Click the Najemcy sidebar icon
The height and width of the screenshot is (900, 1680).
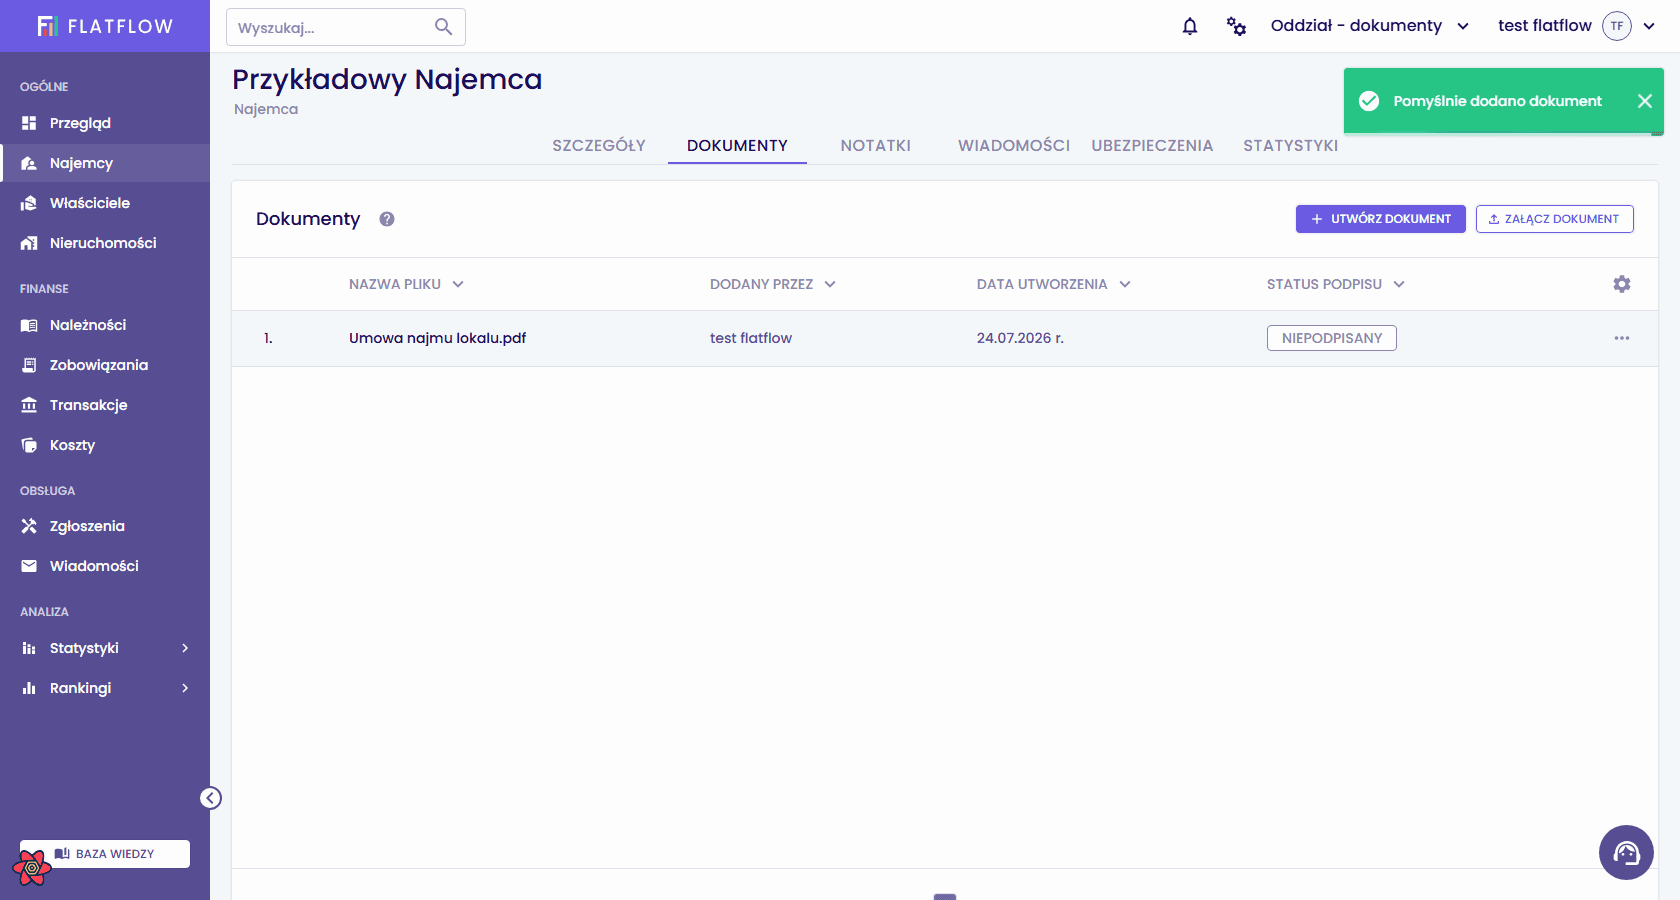pyautogui.click(x=29, y=163)
